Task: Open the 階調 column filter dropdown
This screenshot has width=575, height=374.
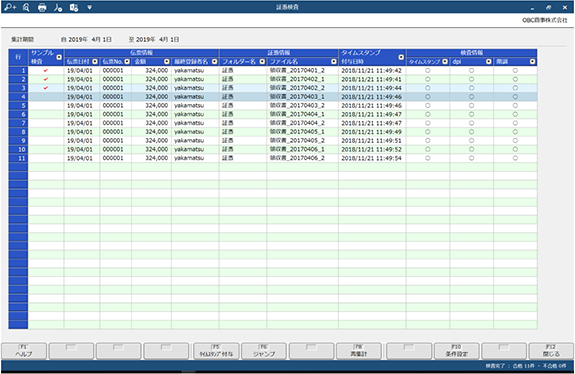Action: tap(532, 62)
